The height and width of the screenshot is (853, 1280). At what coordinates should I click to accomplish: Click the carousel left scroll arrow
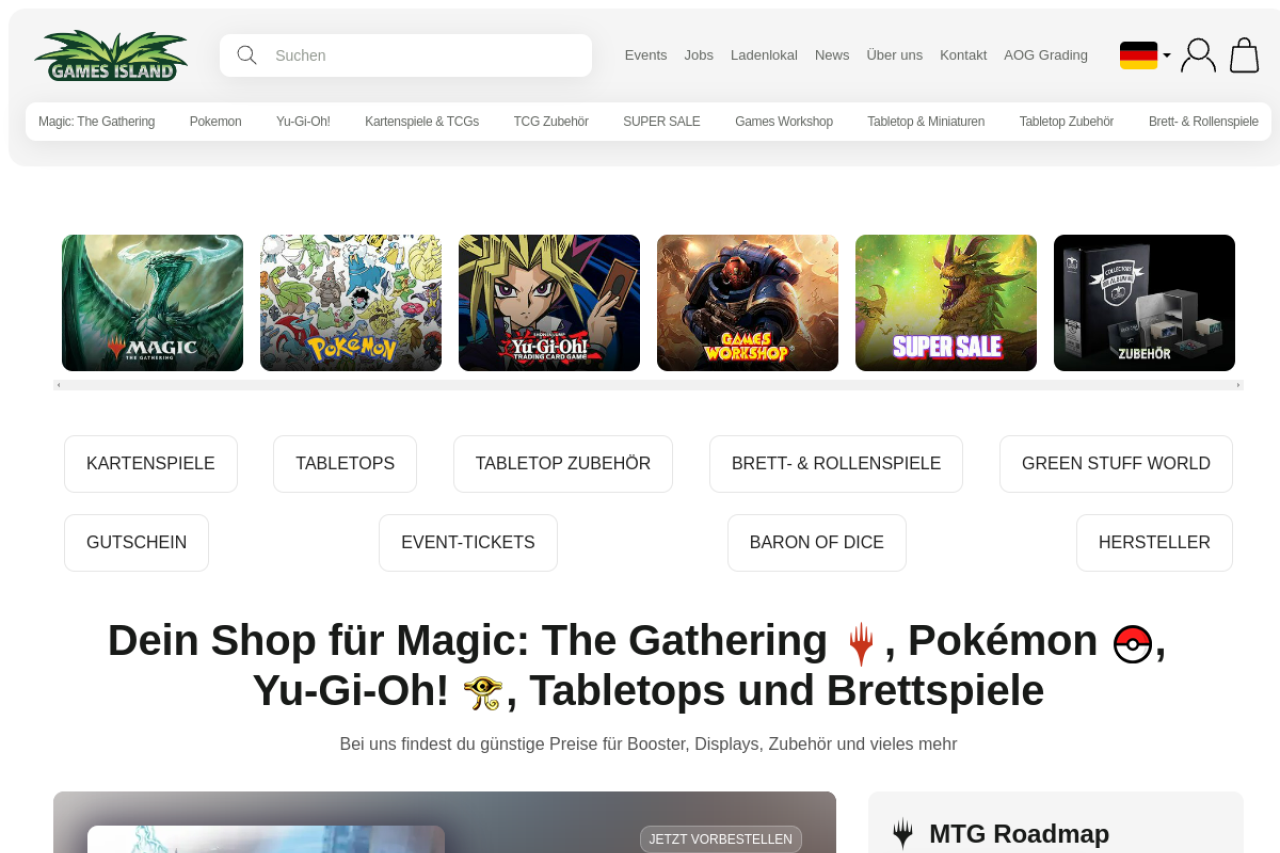coord(59,385)
